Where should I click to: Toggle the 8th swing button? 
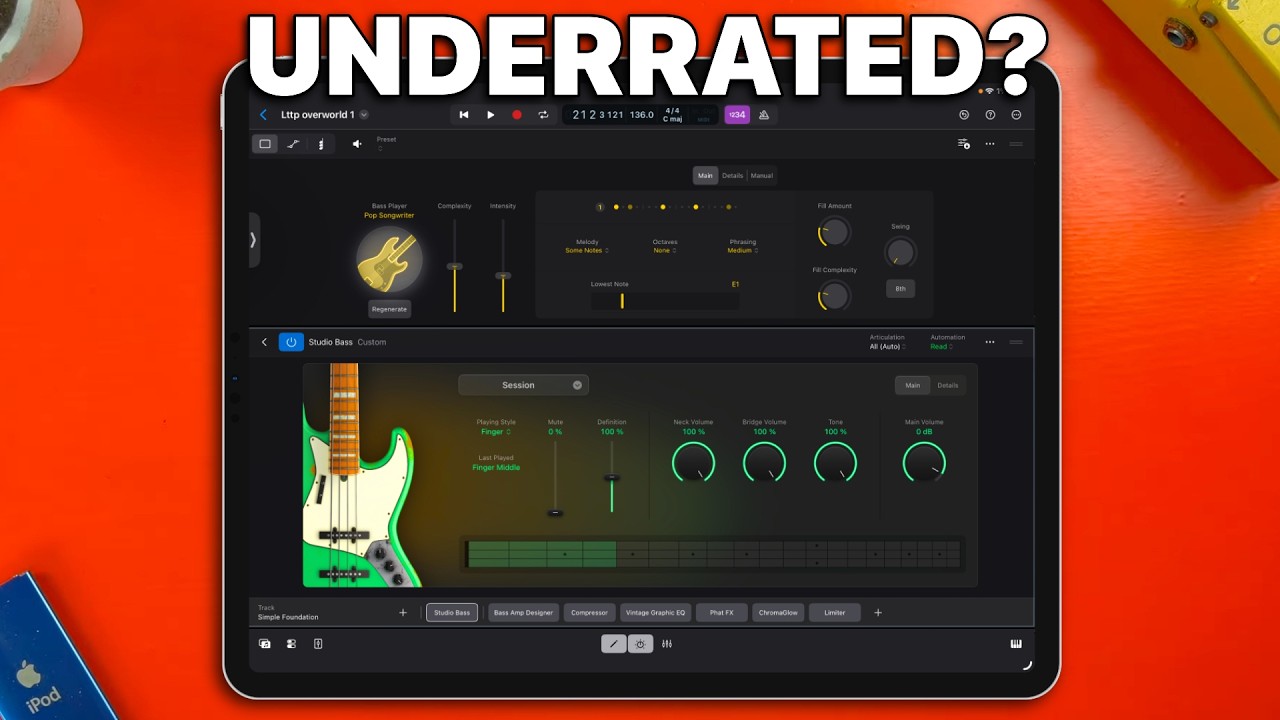tap(900, 288)
